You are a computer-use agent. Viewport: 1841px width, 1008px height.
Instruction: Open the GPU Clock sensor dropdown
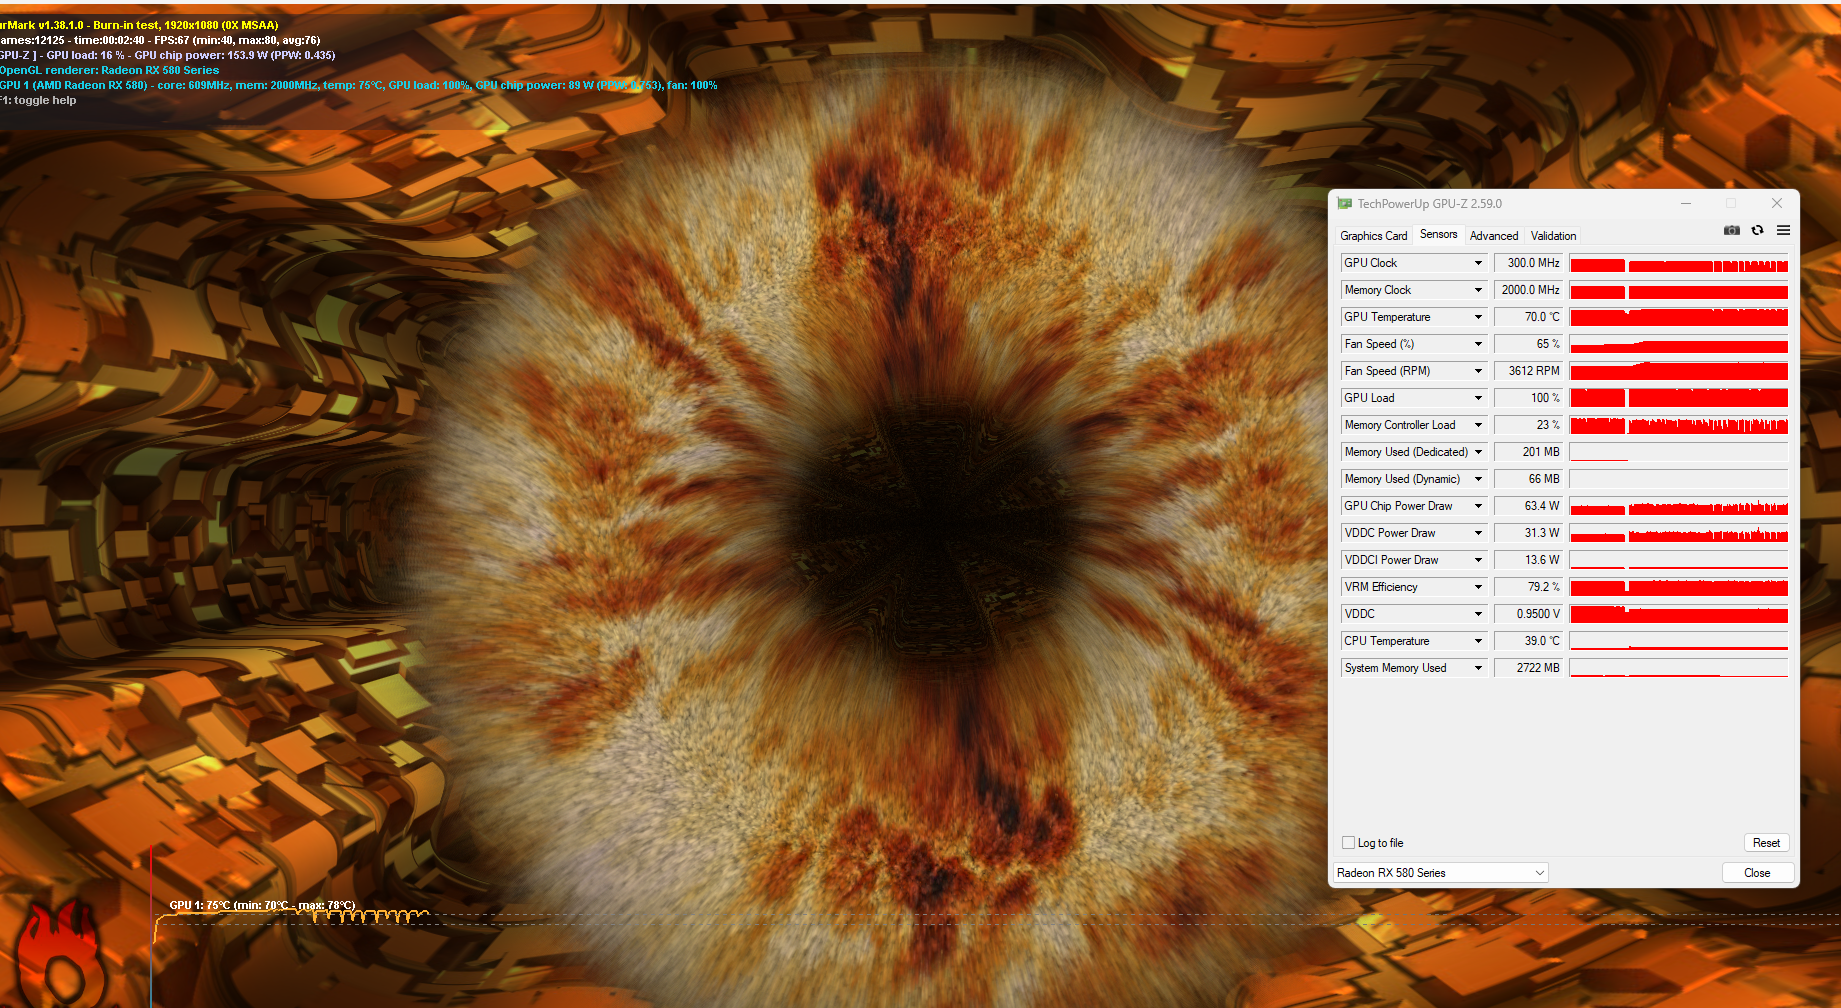(1478, 263)
